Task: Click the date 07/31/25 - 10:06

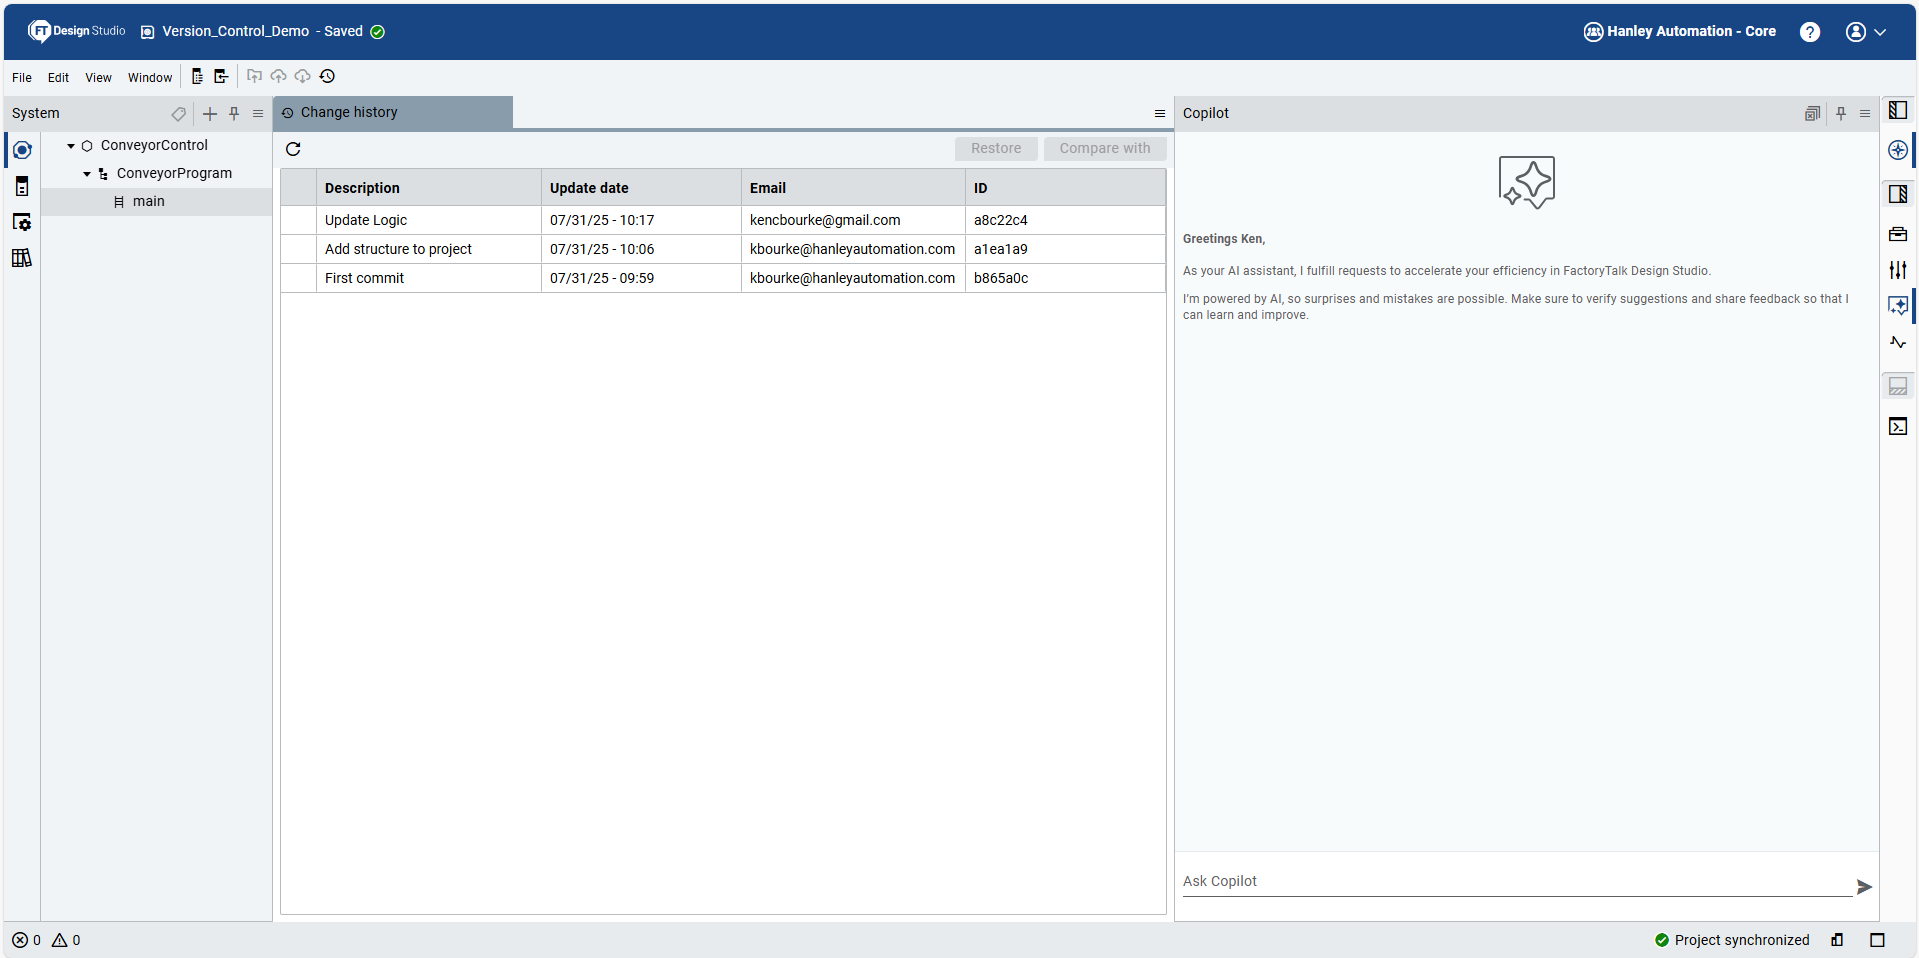Action: 602,249
